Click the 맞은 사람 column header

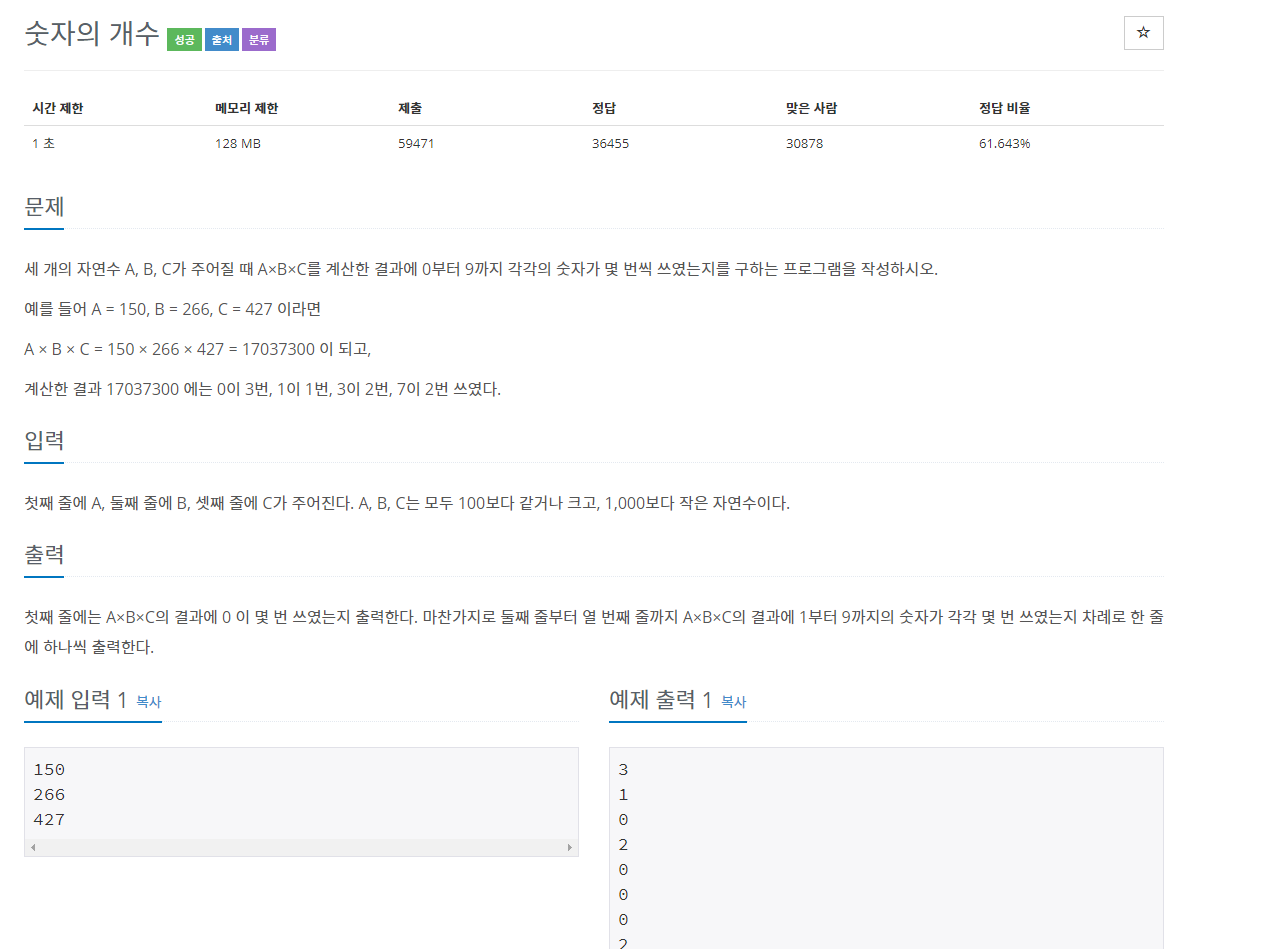[811, 108]
